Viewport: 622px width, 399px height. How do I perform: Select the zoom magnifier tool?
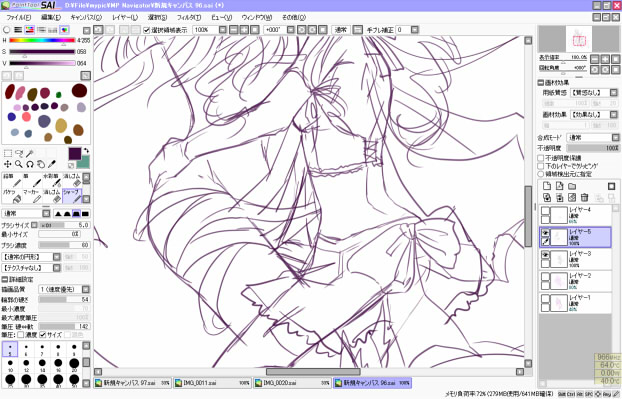[19, 164]
